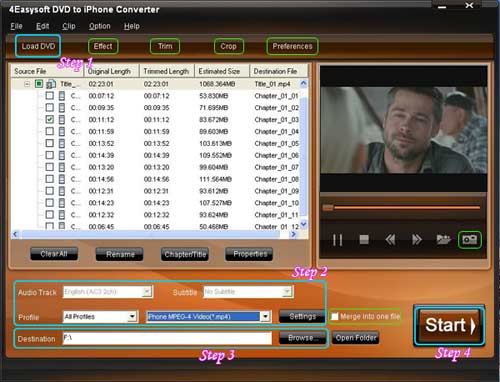500x382 pixels.
Task: Click the film icon in the 00:13:20 row
Action: 62,167
